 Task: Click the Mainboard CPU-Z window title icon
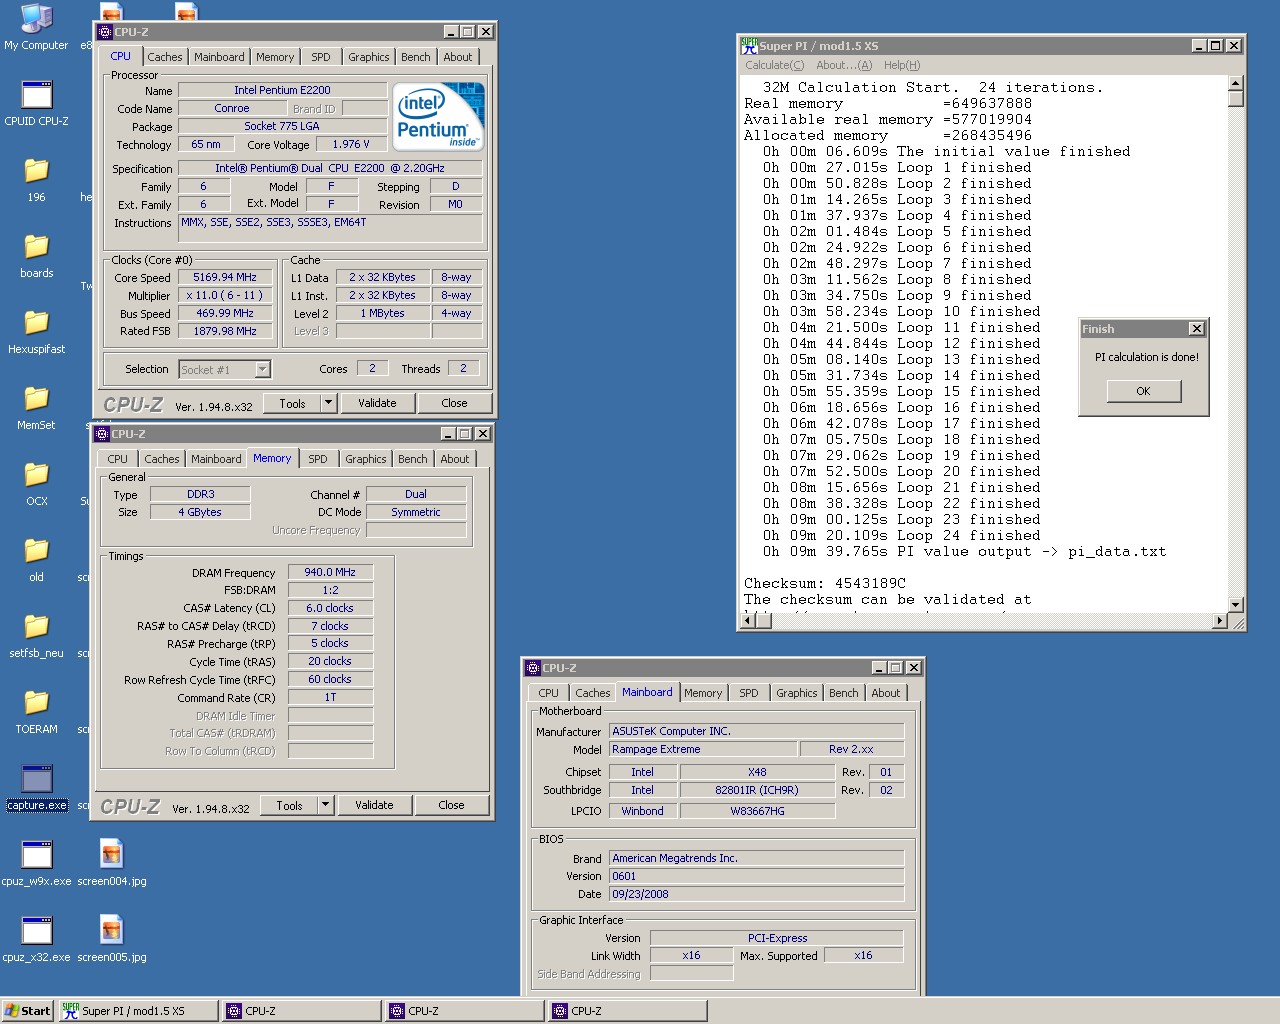[531, 668]
